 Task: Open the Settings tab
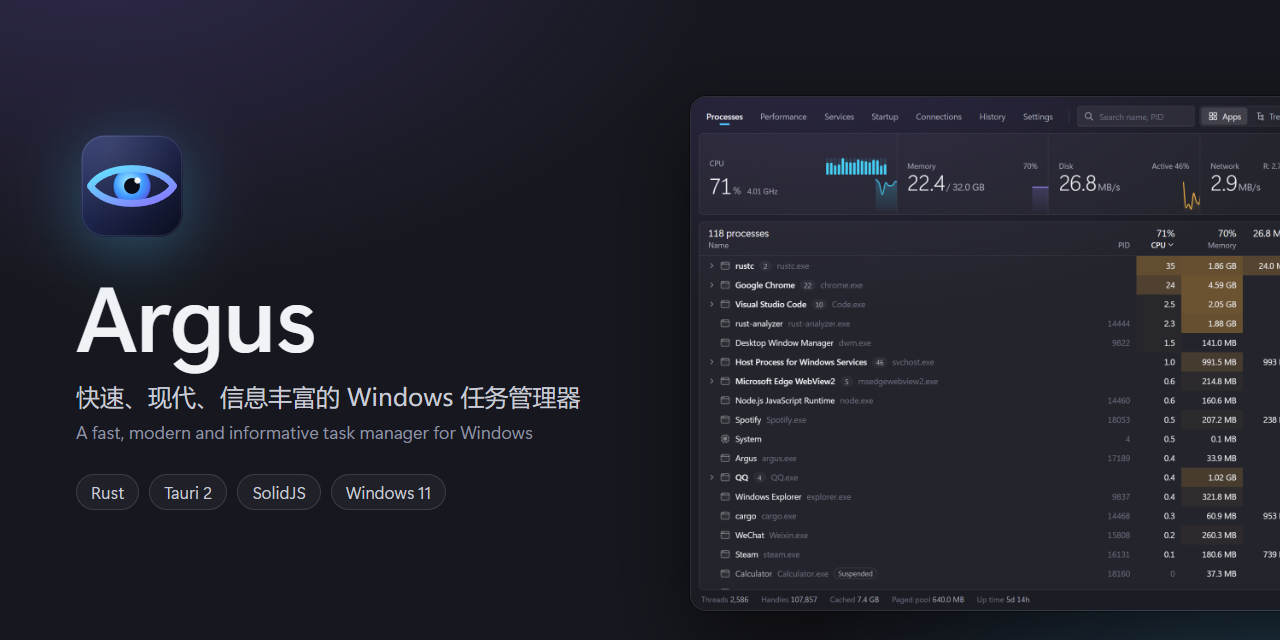tap(1038, 117)
